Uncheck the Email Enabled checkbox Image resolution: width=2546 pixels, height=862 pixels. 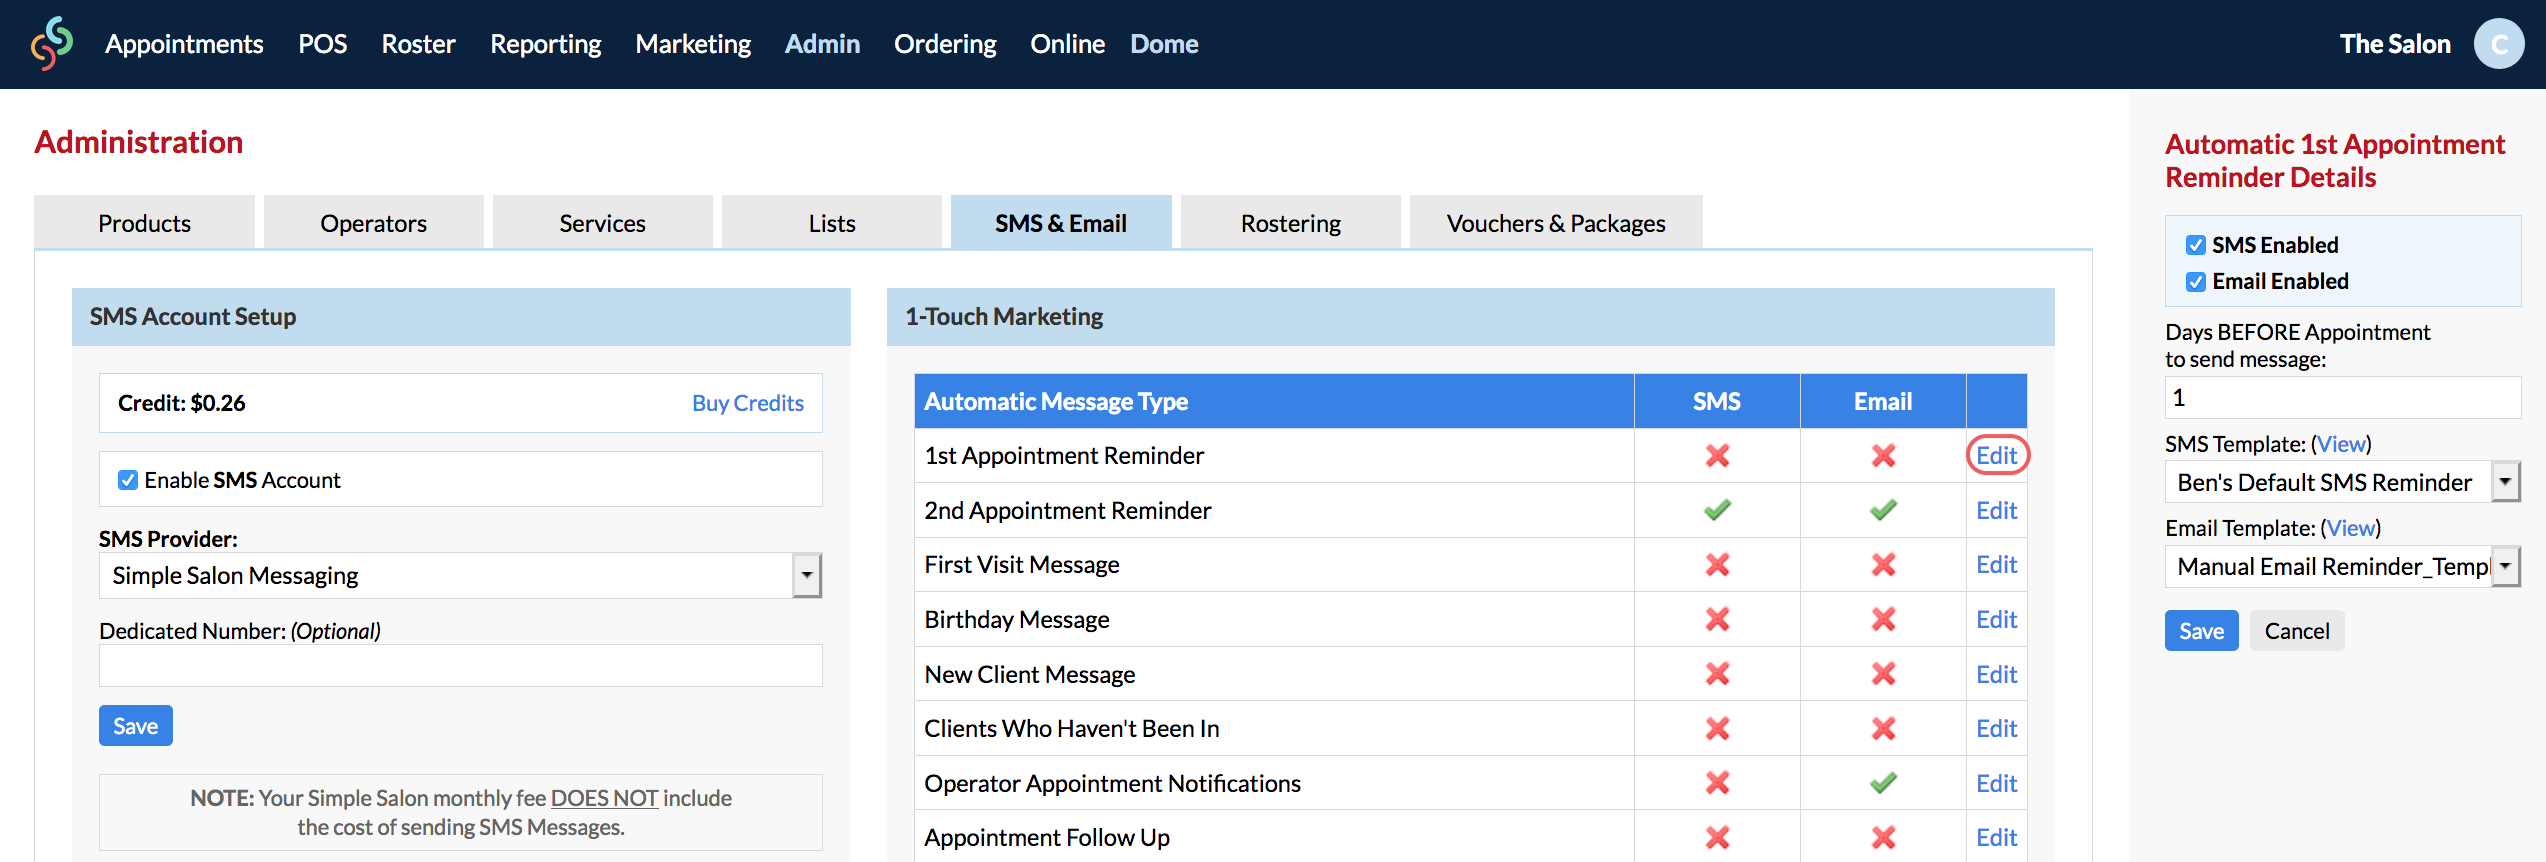point(2196,282)
